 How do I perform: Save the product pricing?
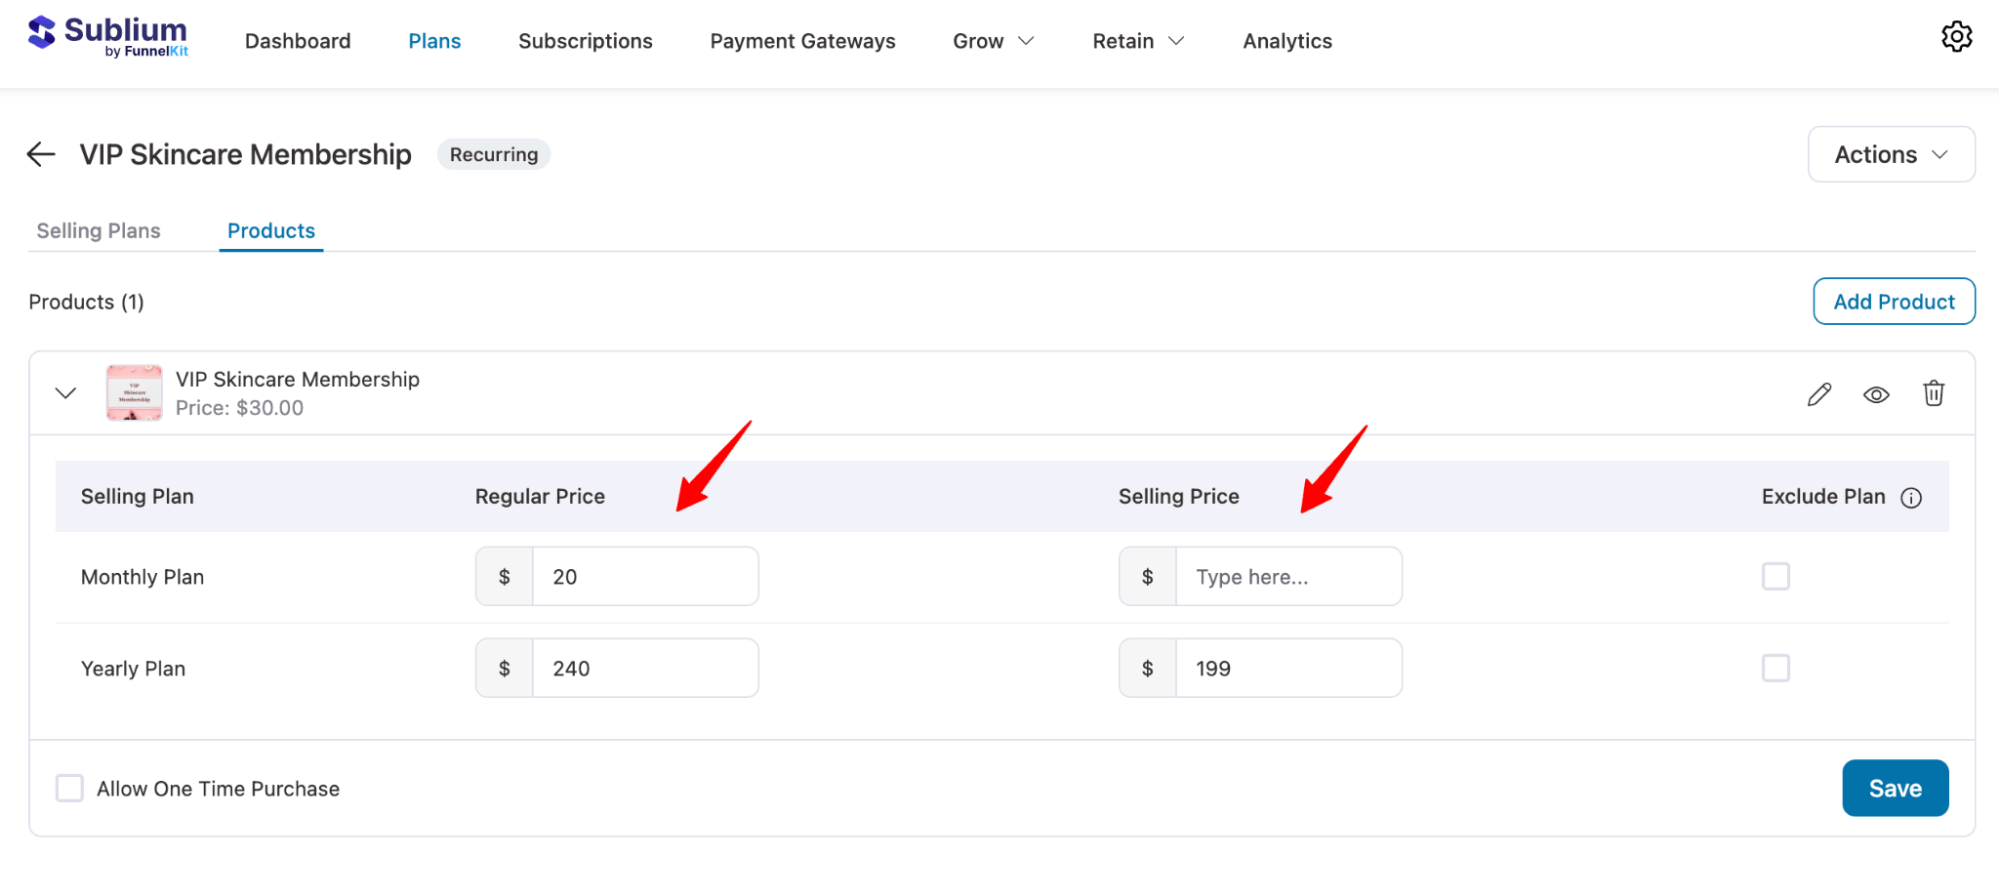[1895, 788]
